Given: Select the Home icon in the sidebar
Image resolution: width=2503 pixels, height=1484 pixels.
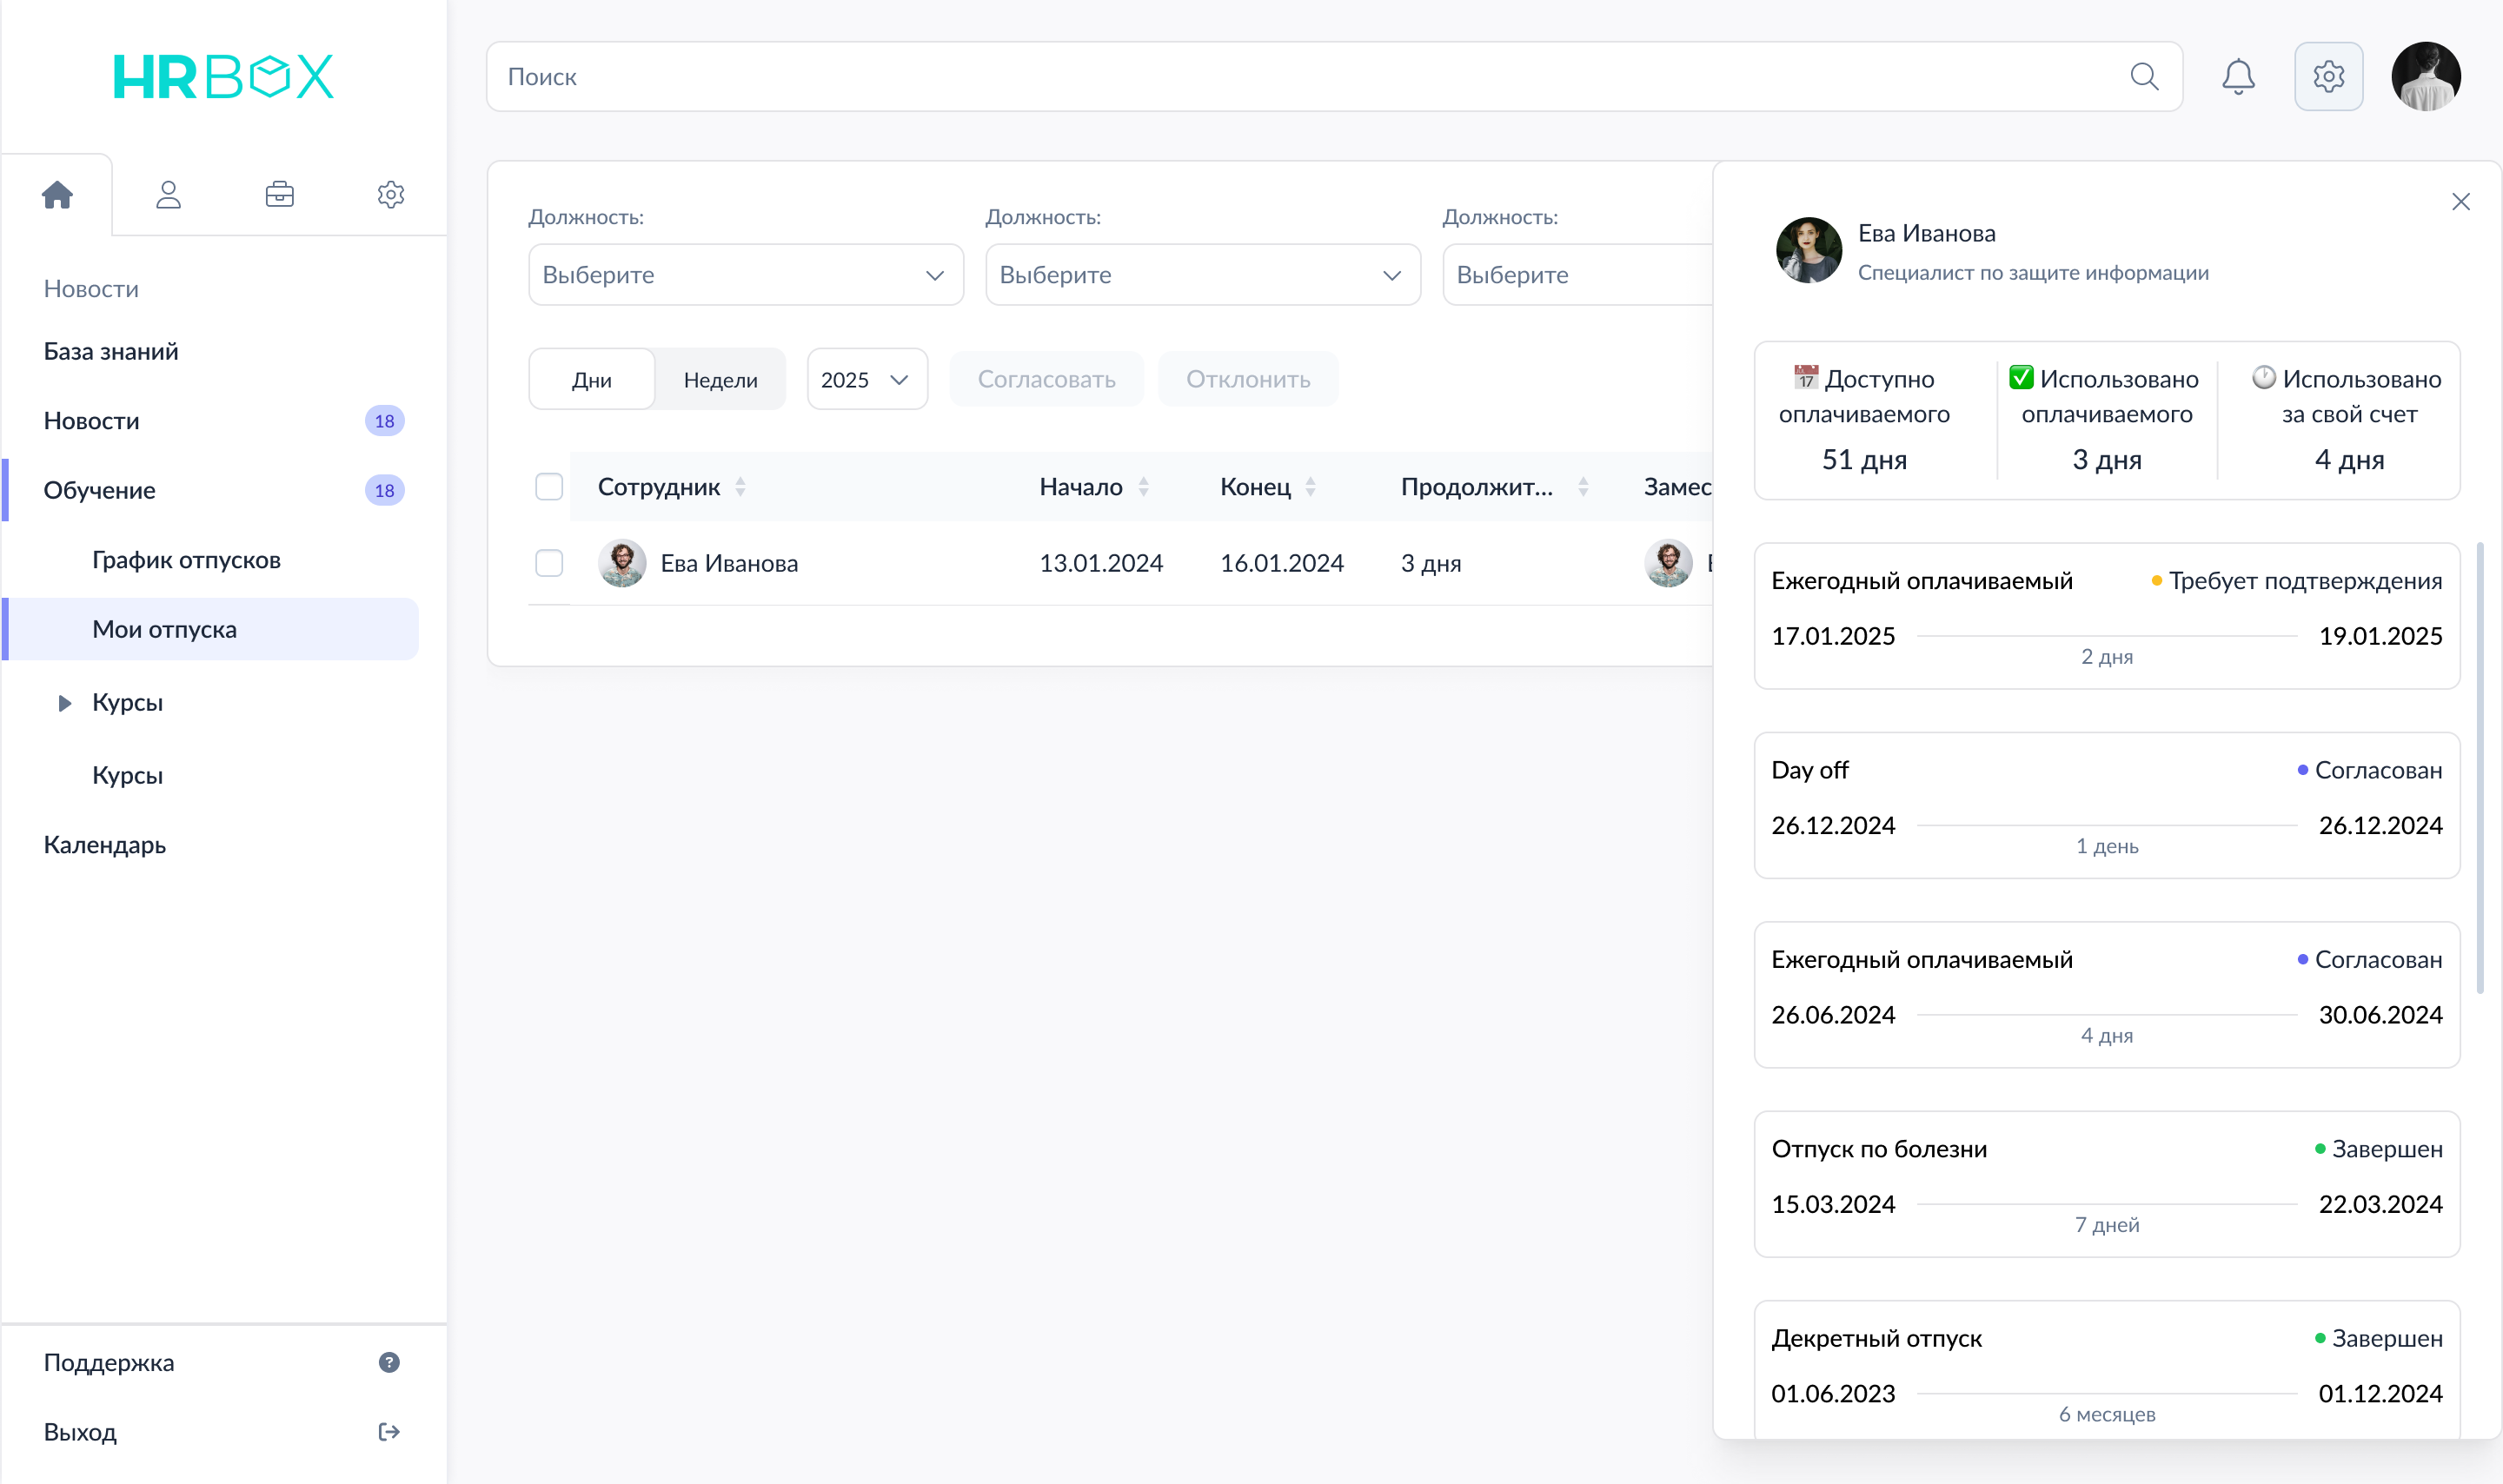Looking at the screenshot, I should click(58, 194).
